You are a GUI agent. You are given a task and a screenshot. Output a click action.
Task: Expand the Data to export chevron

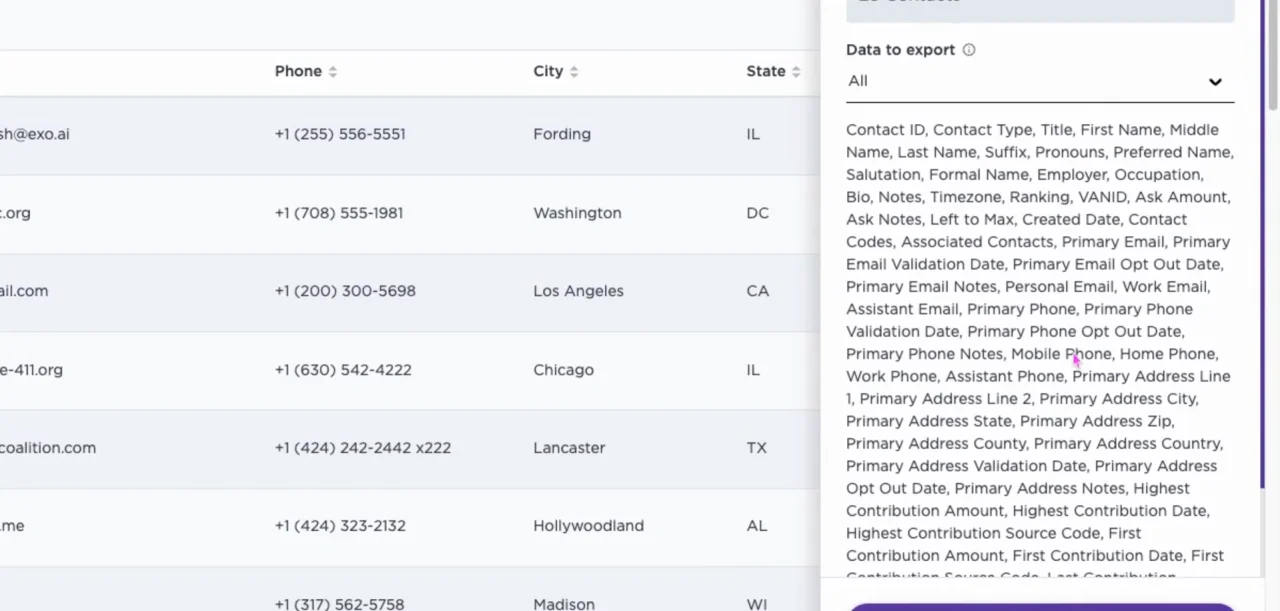[x=1215, y=82]
